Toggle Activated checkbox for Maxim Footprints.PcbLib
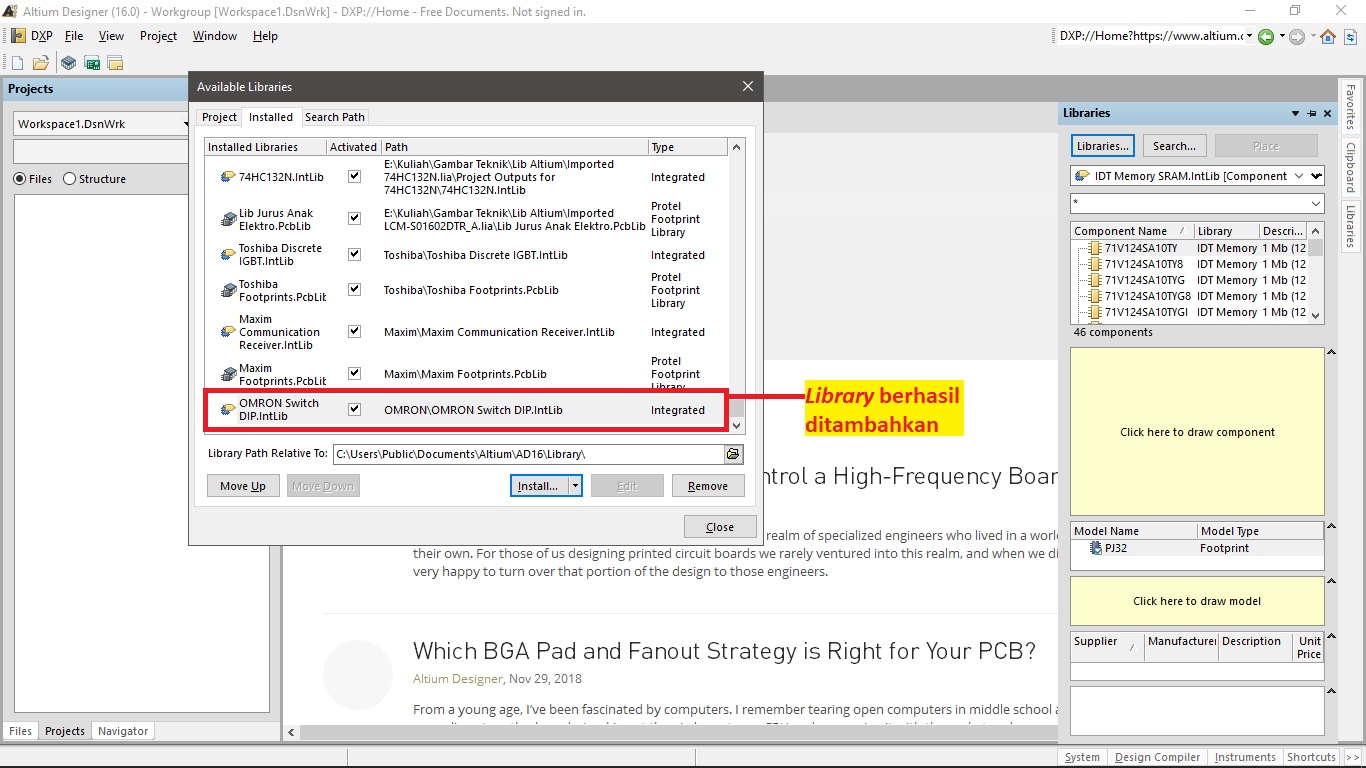 [x=354, y=373]
